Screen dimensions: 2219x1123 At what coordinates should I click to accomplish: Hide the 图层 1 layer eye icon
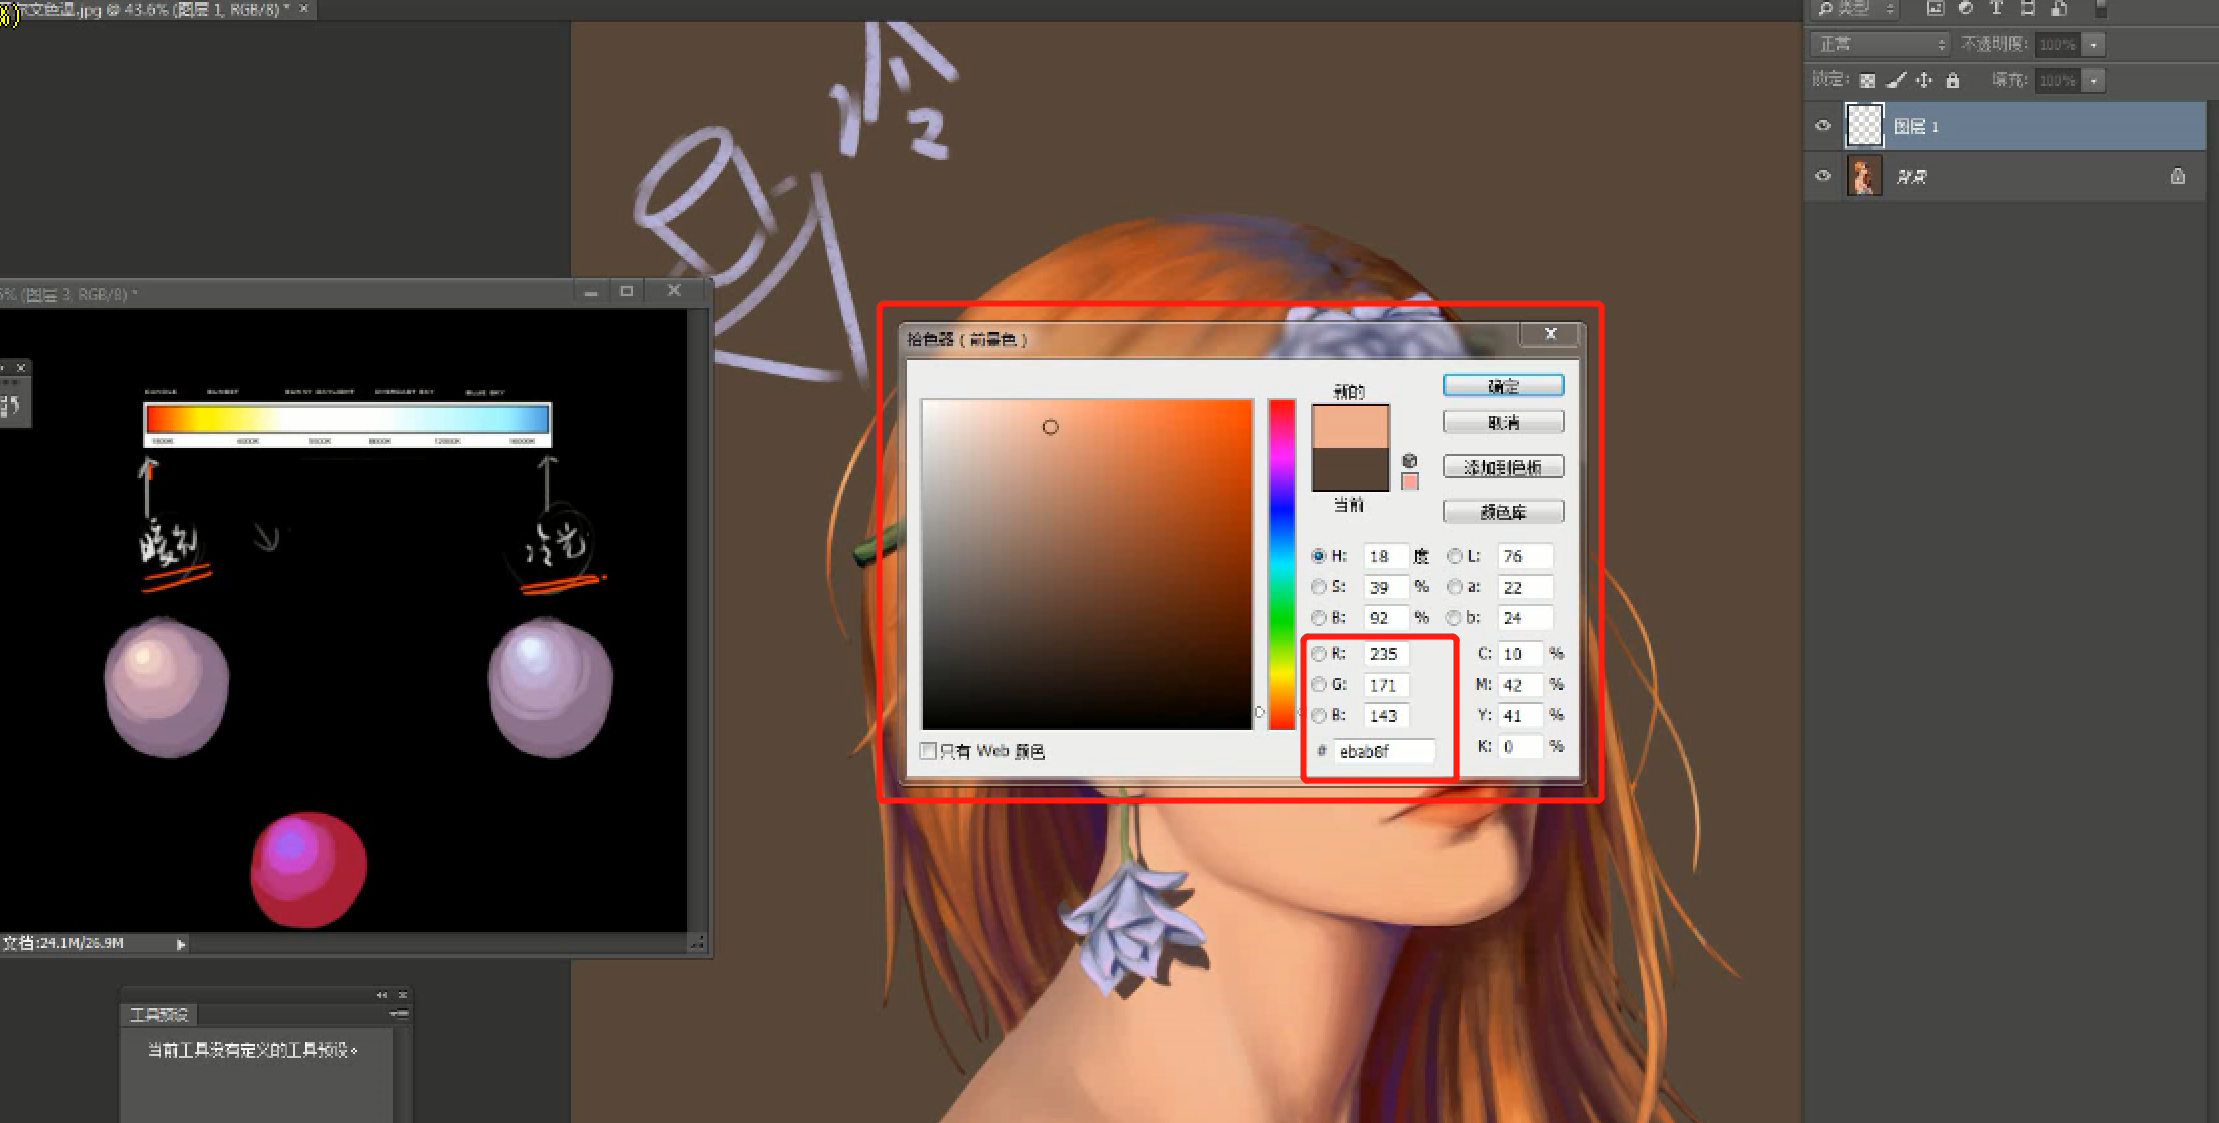[x=1823, y=126]
